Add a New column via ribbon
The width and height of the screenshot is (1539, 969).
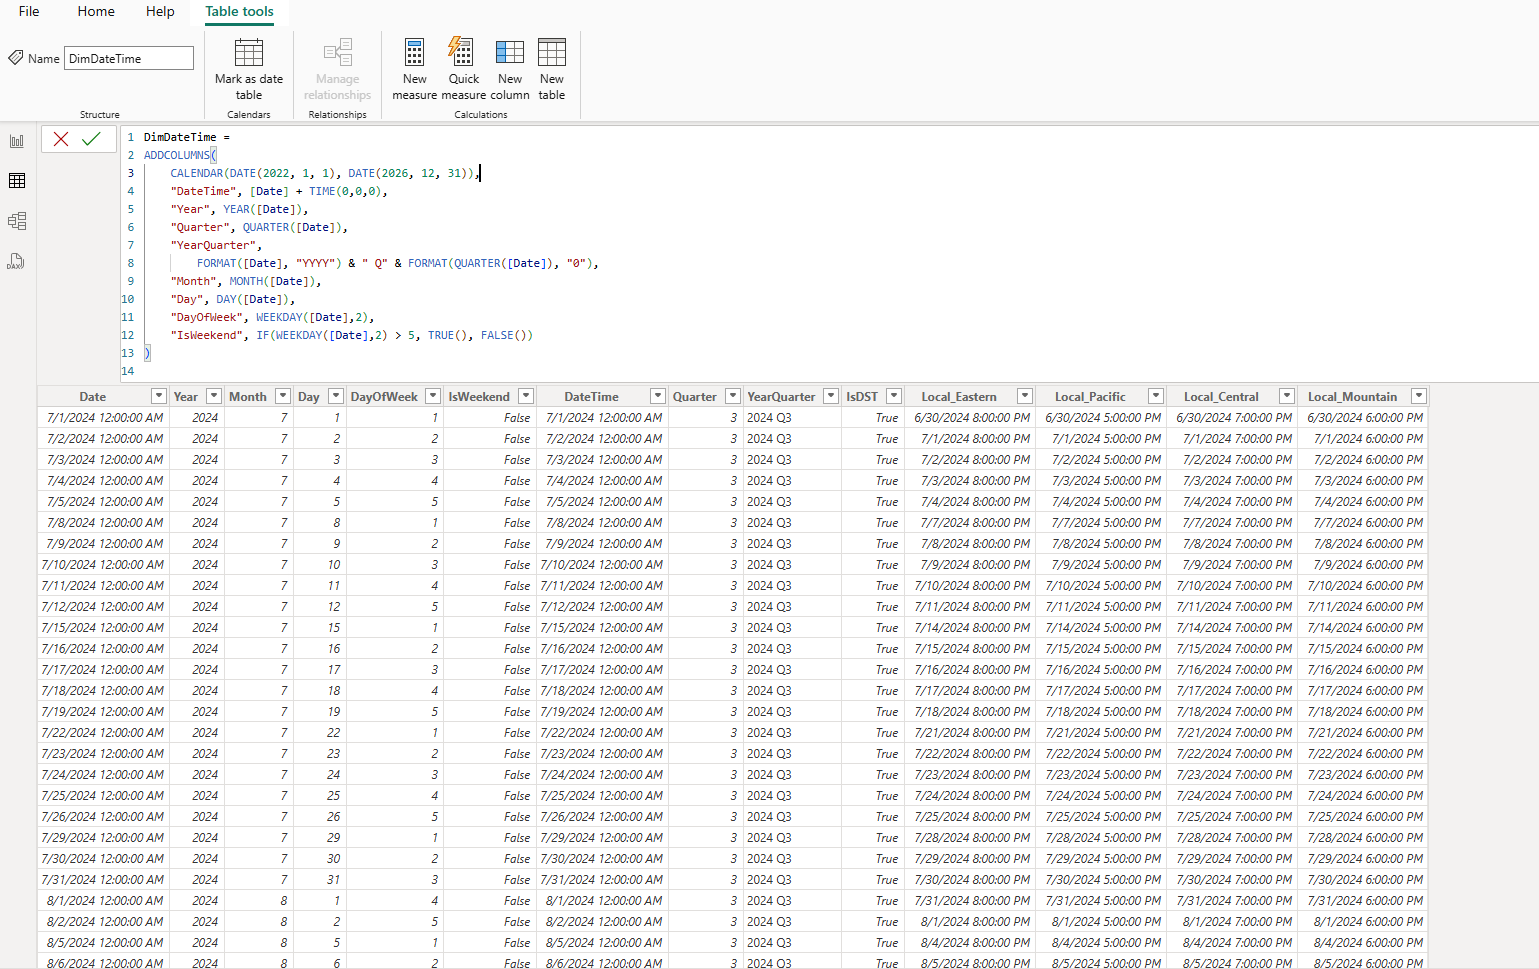point(510,53)
